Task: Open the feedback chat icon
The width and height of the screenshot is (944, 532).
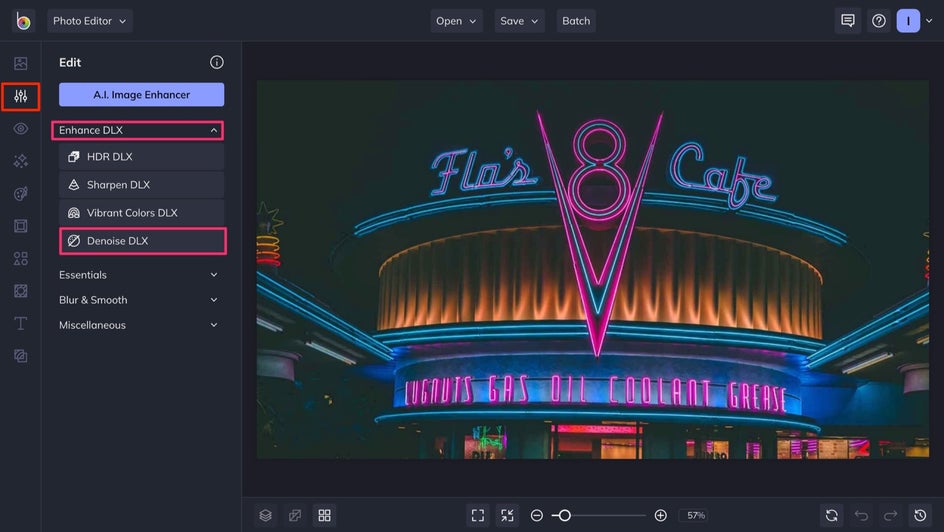Action: coord(848,21)
